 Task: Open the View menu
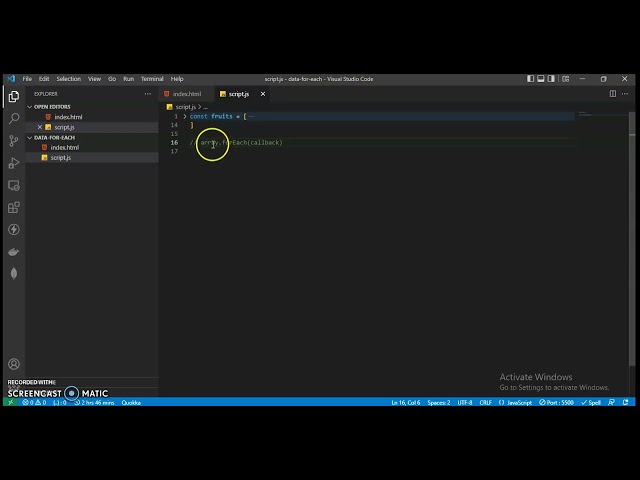[x=94, y=79]
